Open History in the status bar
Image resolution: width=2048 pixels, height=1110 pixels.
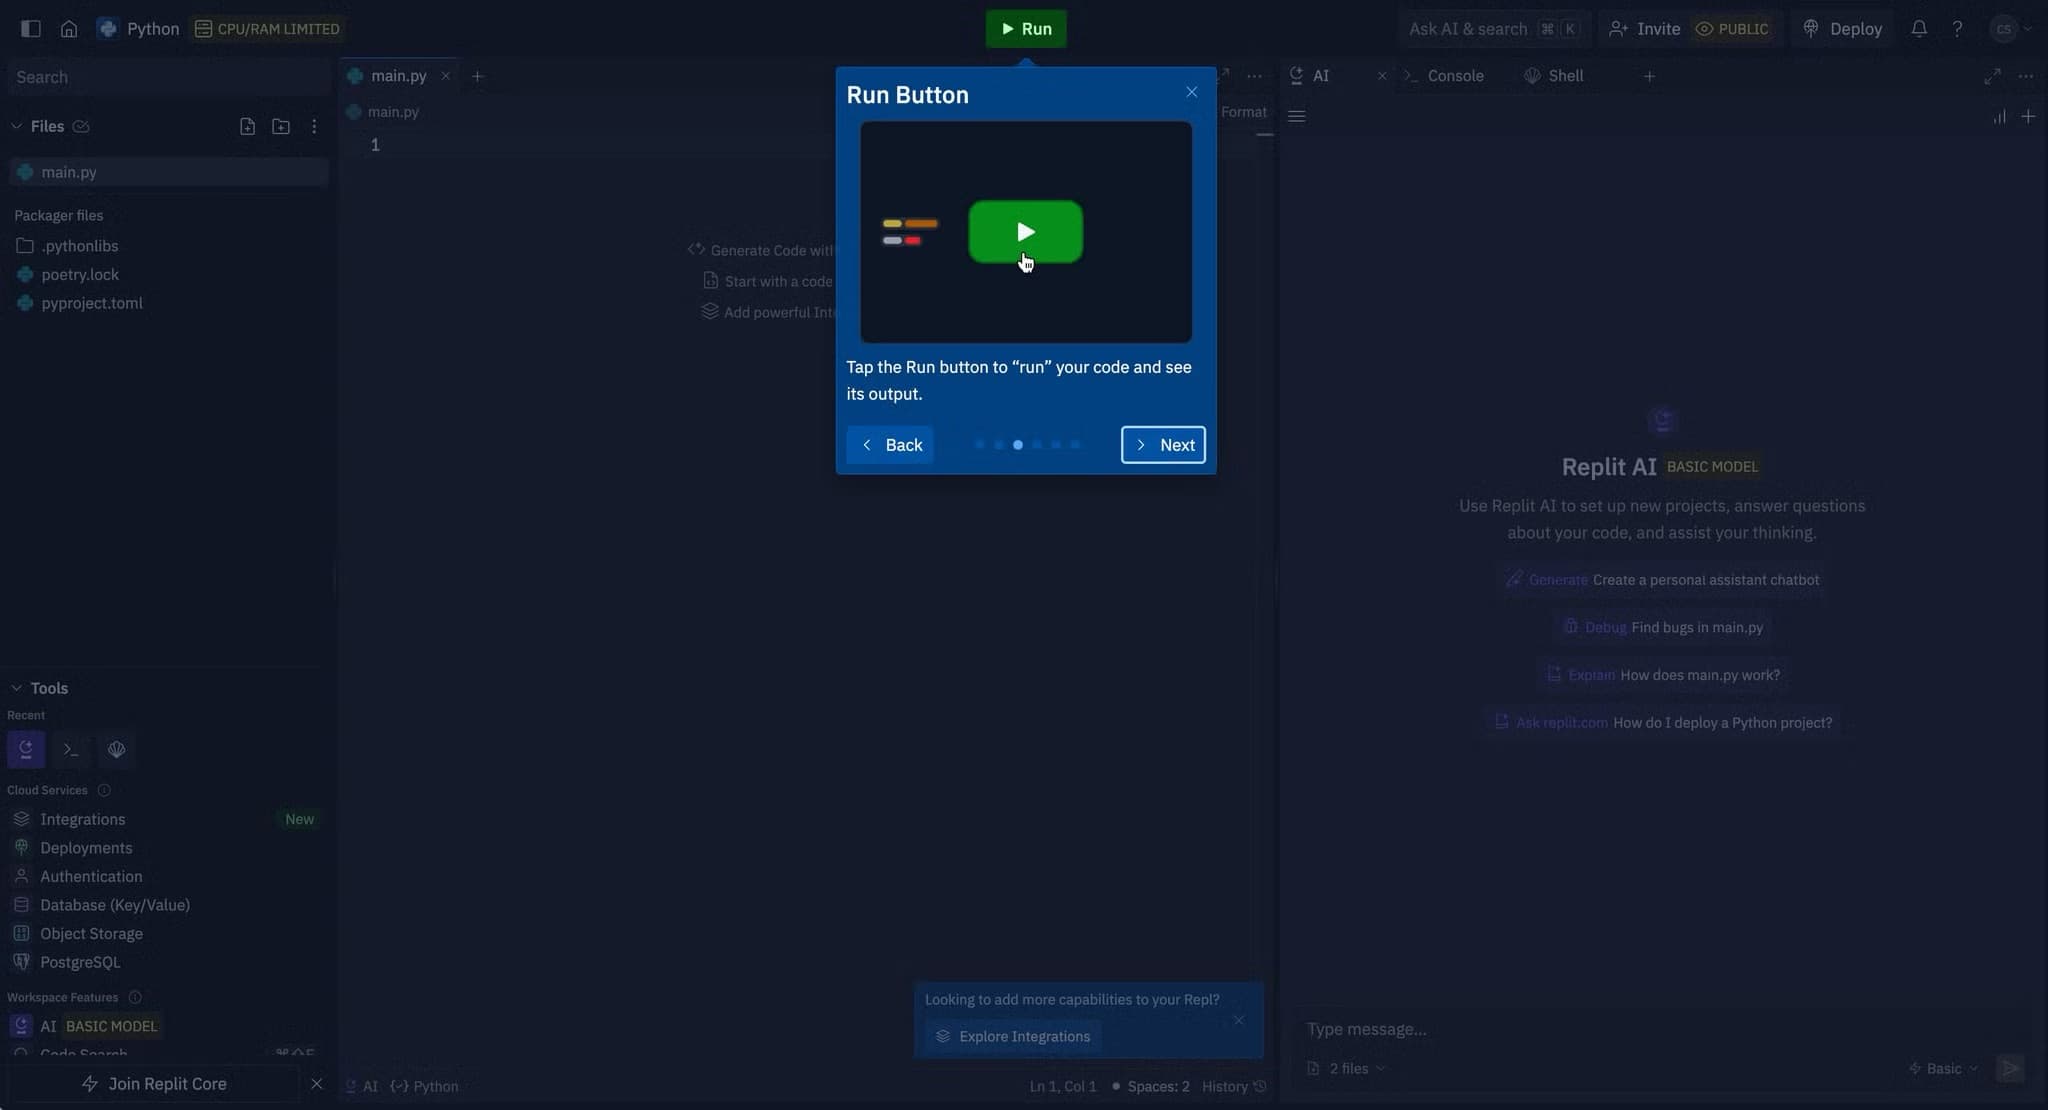1234,1087
